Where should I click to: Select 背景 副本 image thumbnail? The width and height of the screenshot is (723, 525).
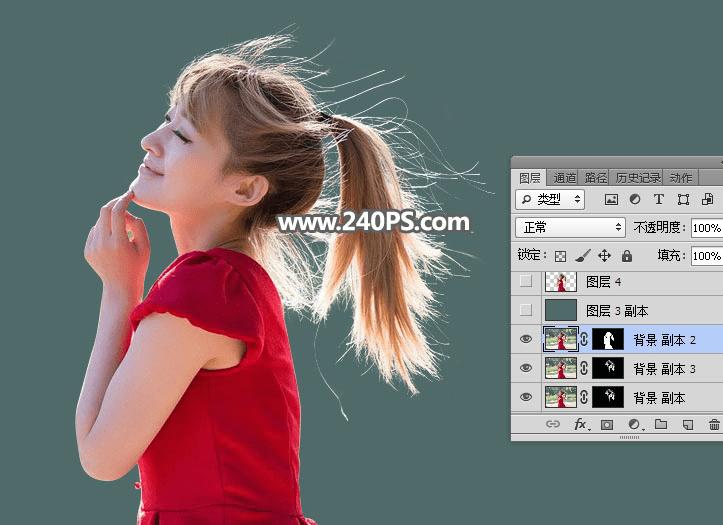pos(561,397)
